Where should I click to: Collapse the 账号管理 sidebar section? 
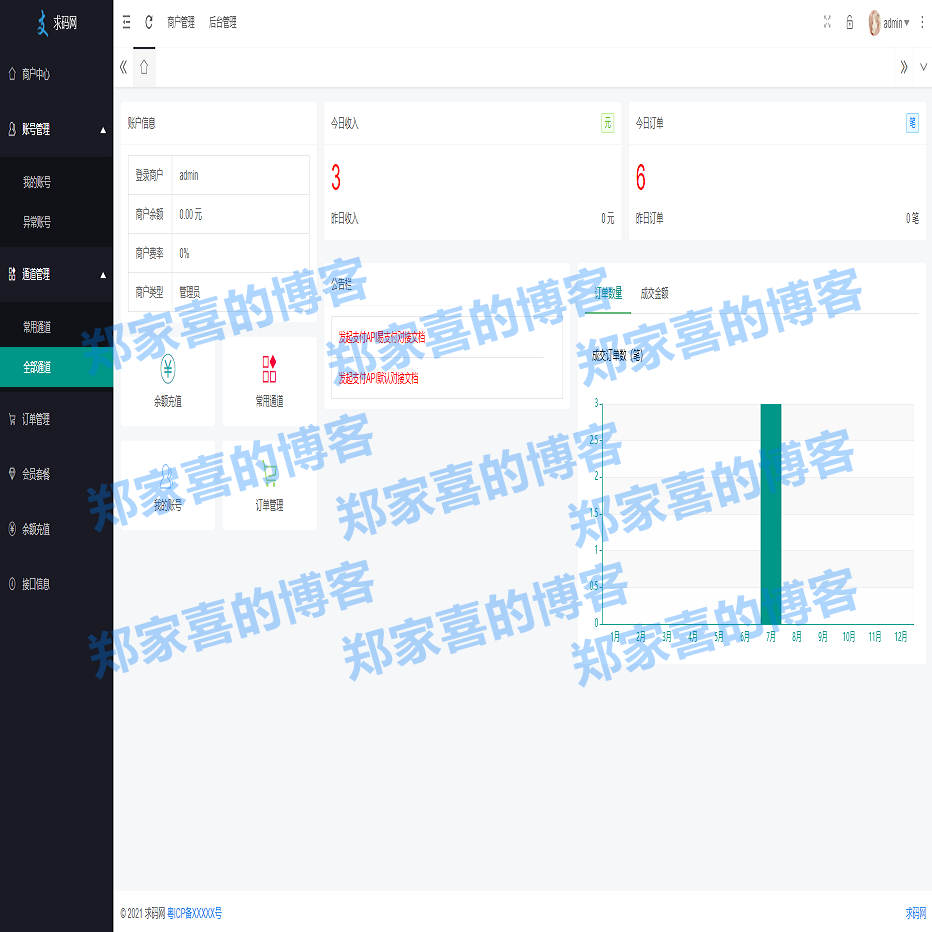(x=56, y=130)
